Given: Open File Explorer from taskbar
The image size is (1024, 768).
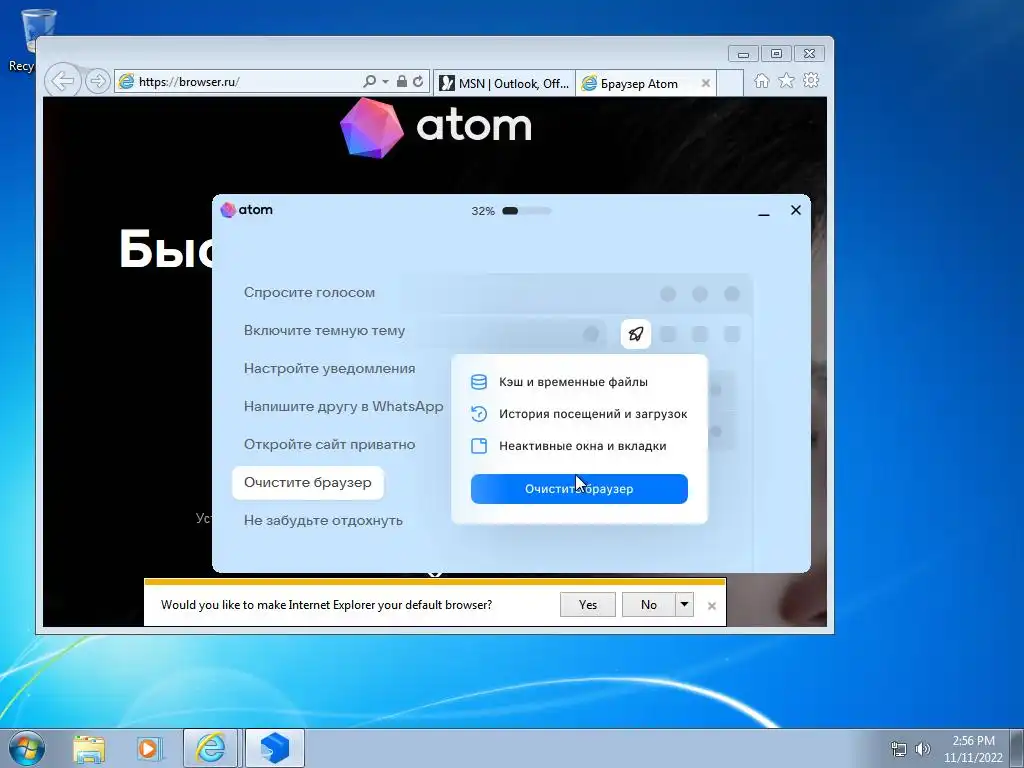Looking at the screenshot, I should click(x=89, y=749).
